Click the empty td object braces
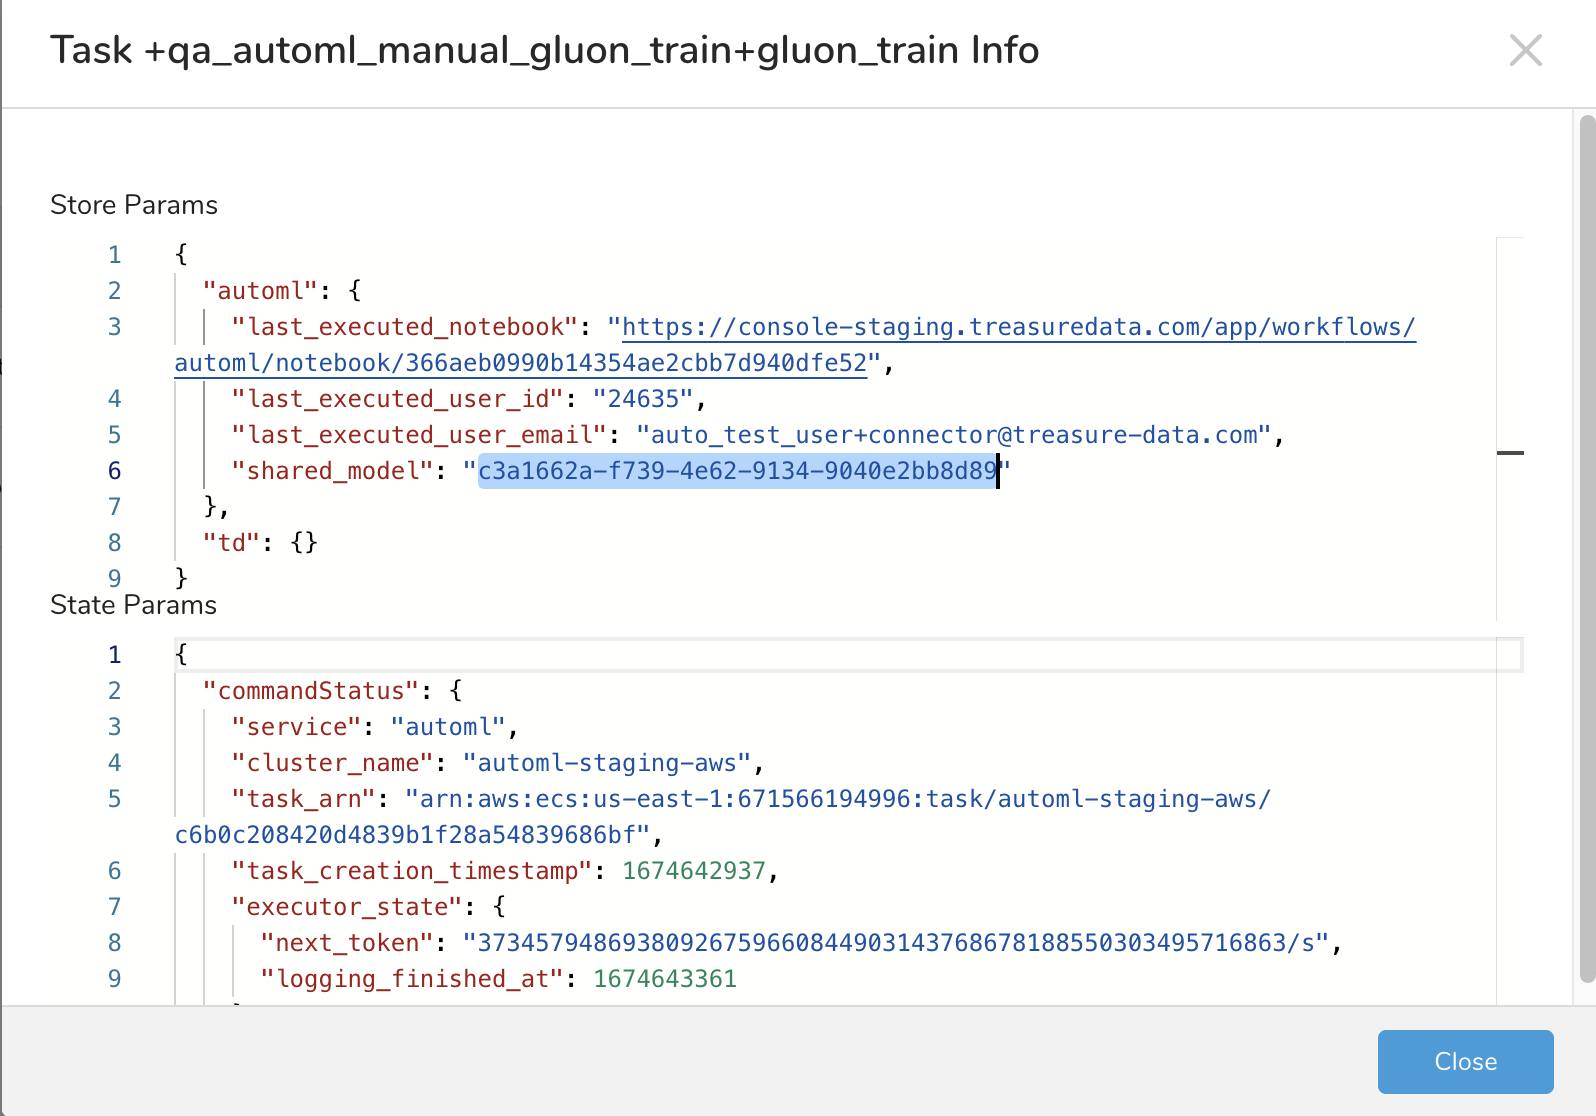Image resolution: width=1596 pixels, height=1116 pixels. tap(303, 542)
